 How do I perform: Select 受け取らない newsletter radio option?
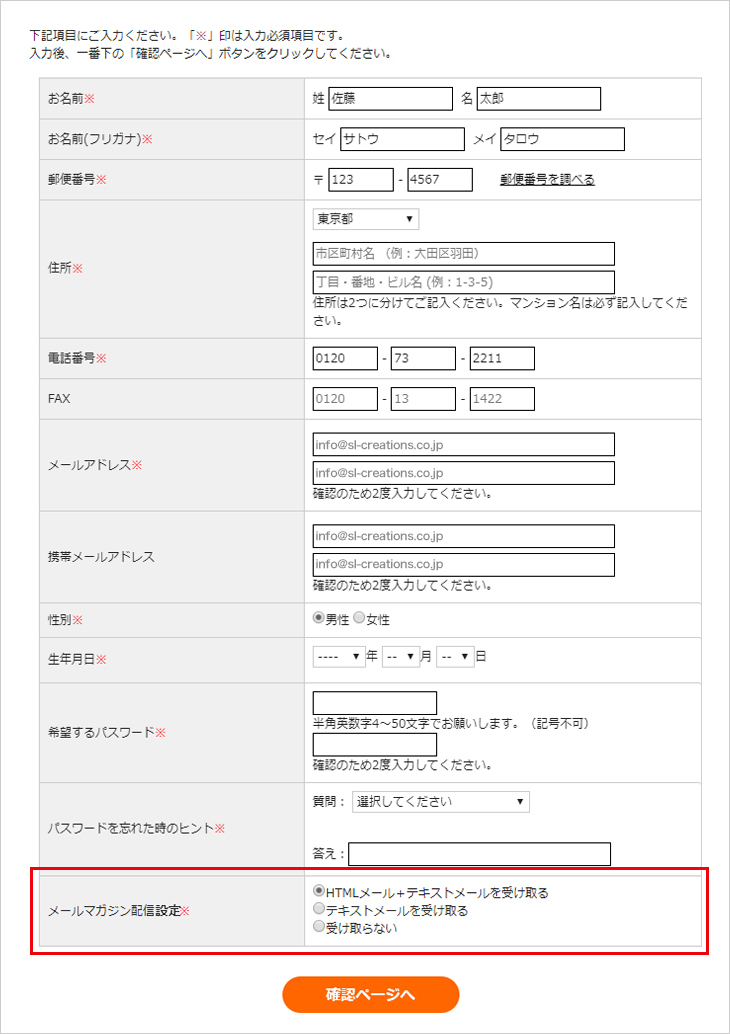319,927
